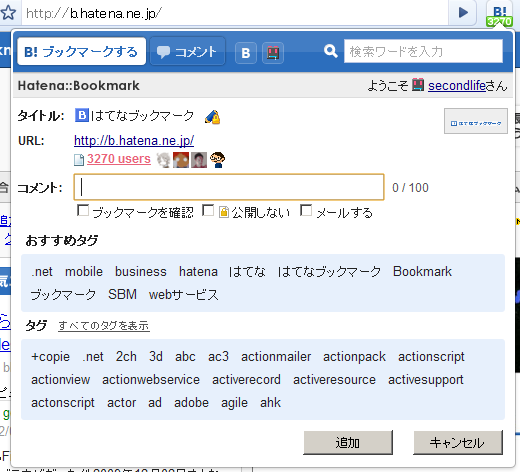
Task: Check the メールする checkbox
Action: (x=306, y=210)
